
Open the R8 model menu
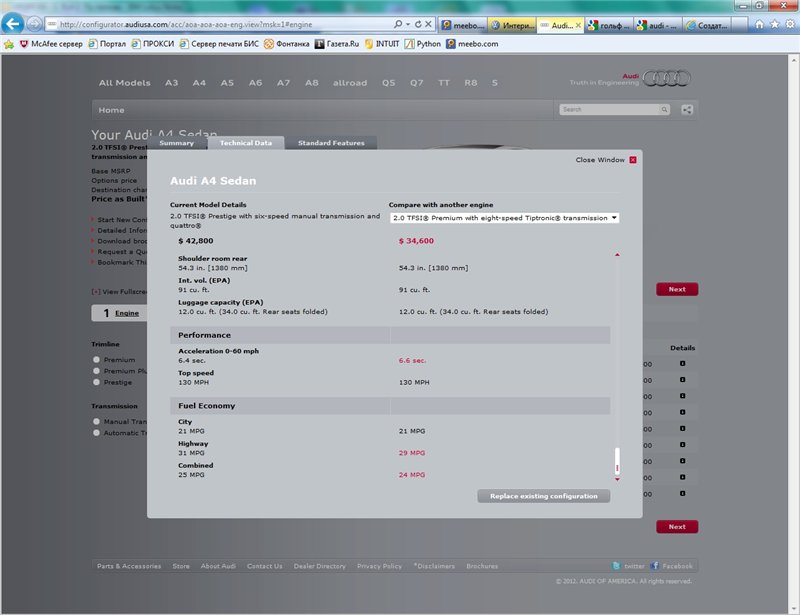[471, 83]
